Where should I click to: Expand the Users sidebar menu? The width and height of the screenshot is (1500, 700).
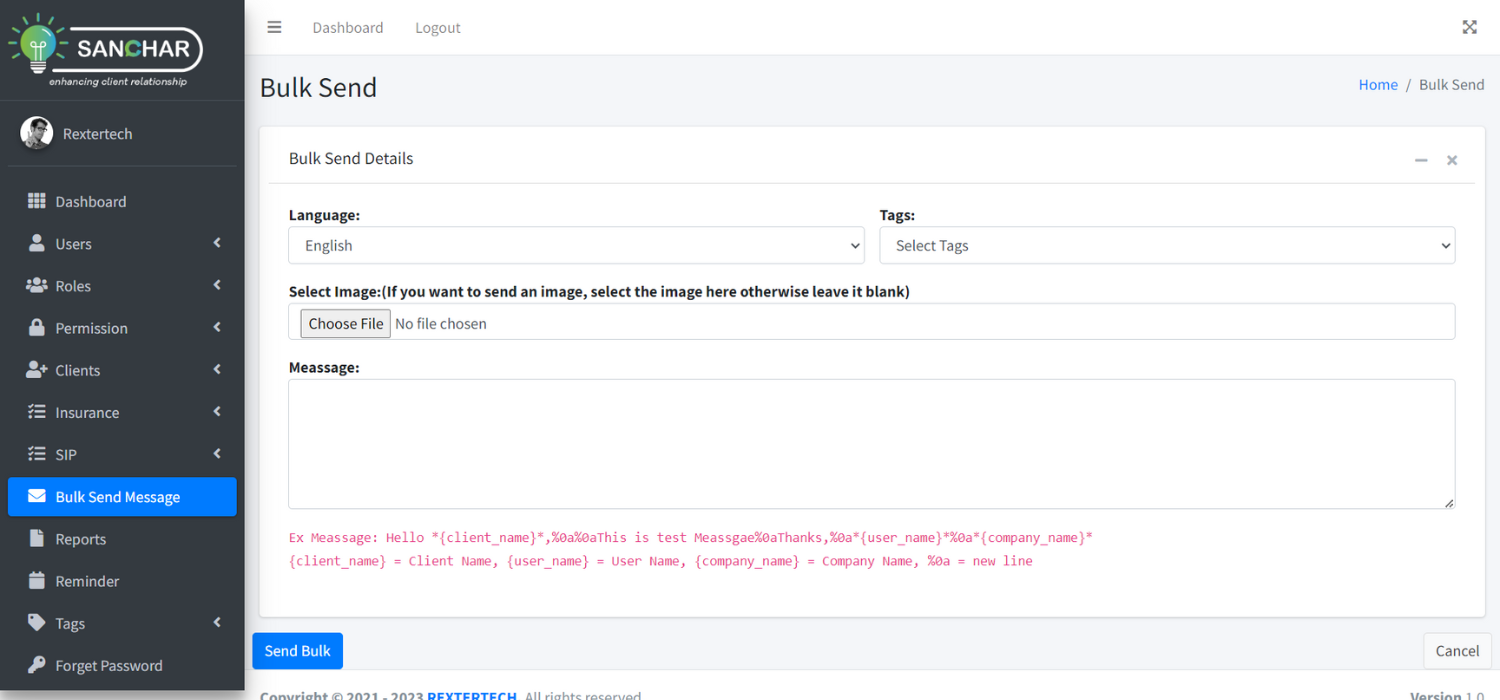pyautogui.click(x=122, y=244)
